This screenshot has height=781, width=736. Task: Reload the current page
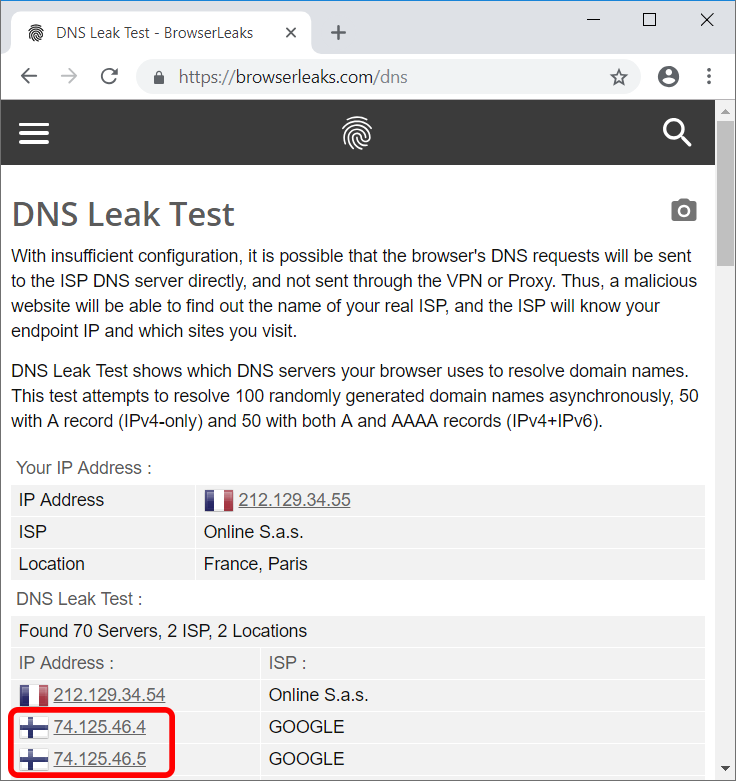[110, 77]
